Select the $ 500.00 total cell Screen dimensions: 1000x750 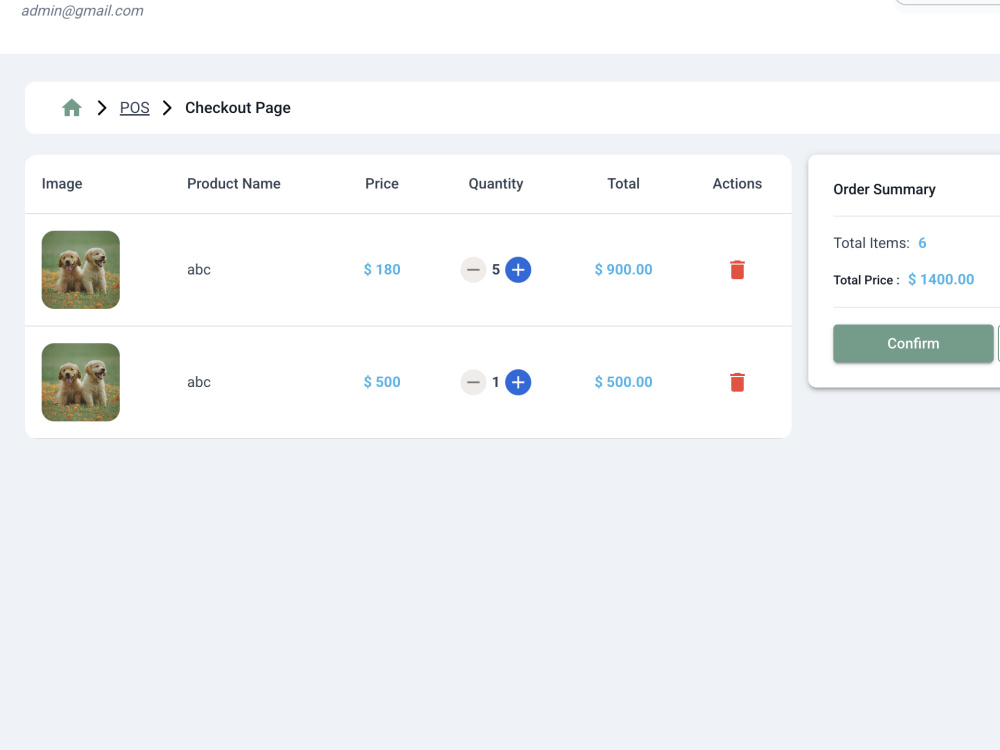coord(623,382)
